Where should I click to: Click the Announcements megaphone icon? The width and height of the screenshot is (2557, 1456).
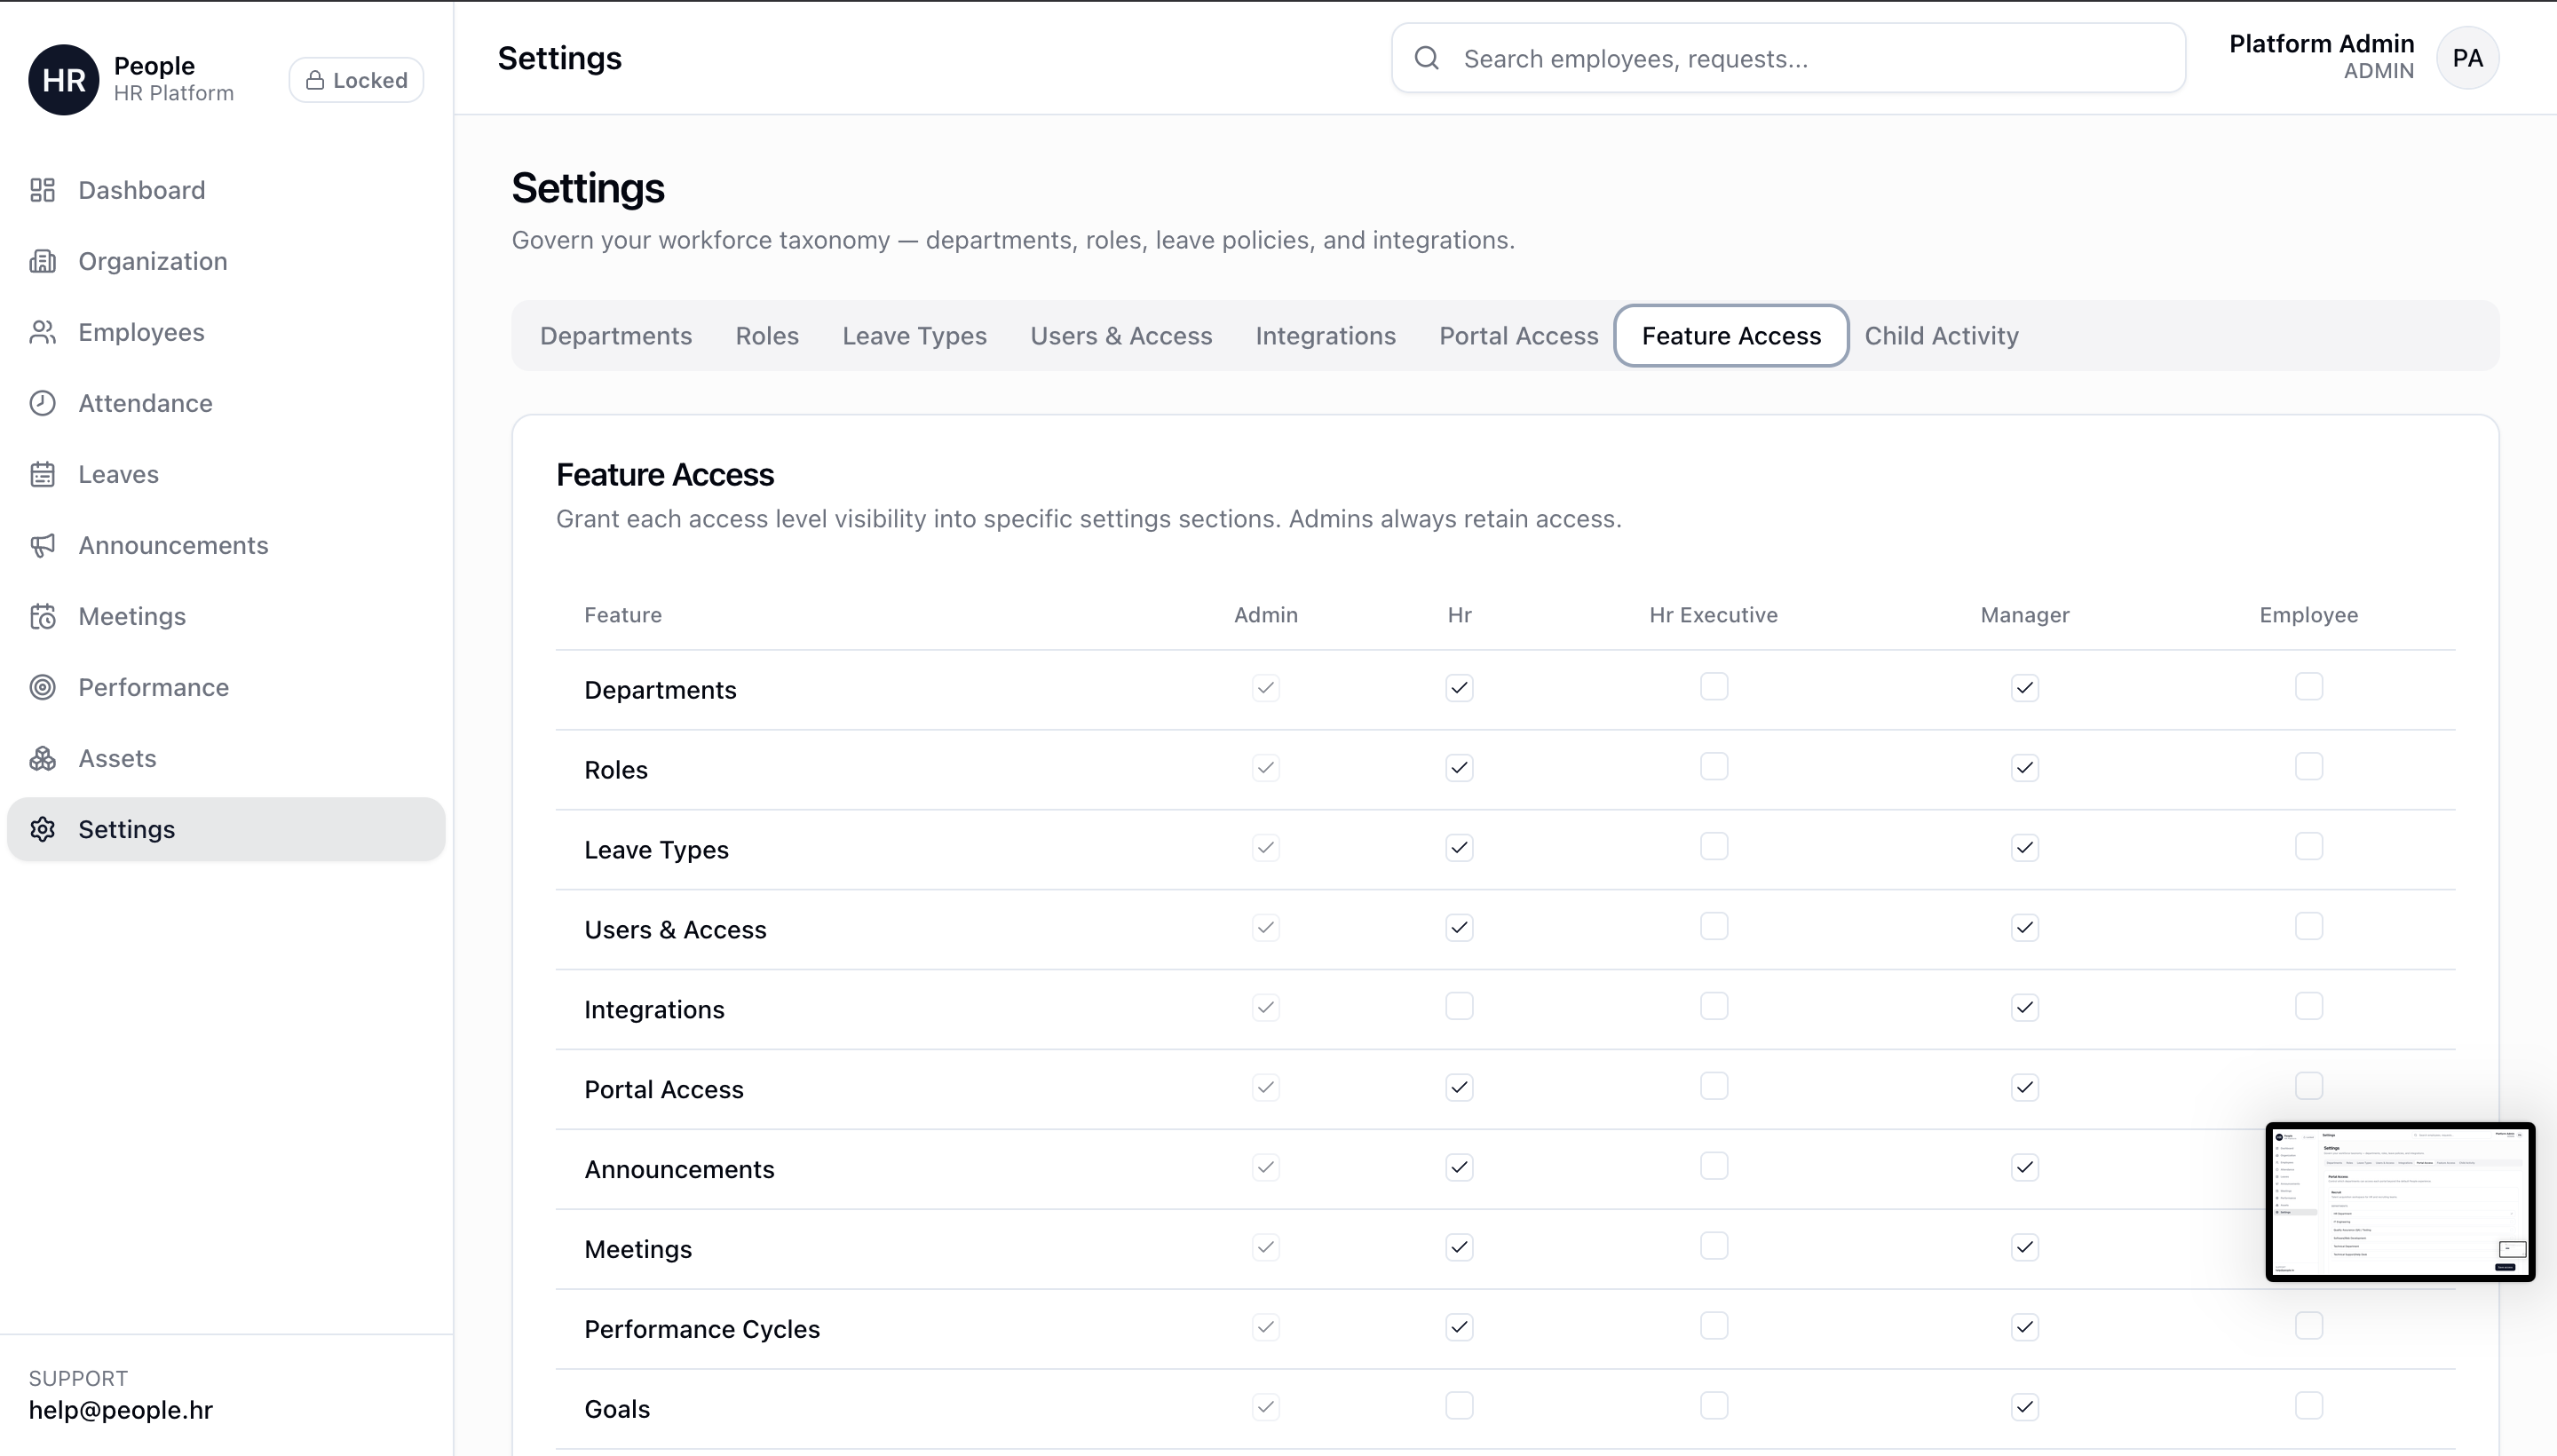42,545
